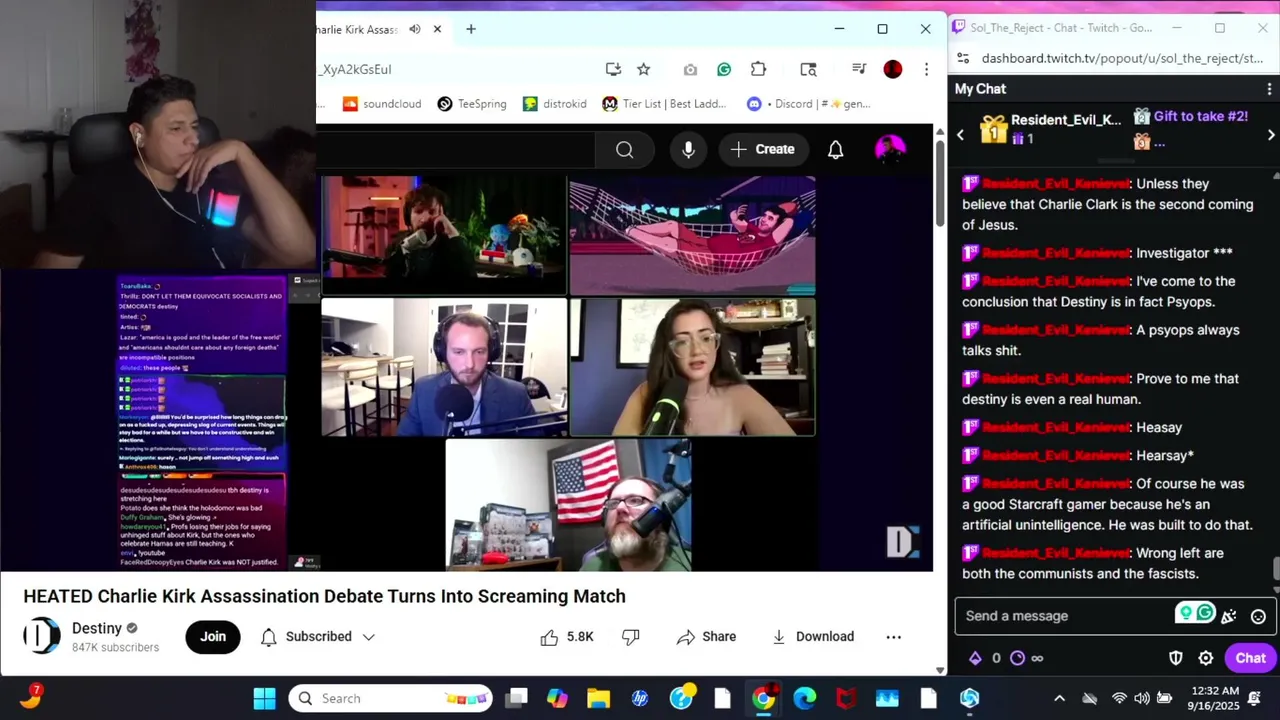Click the YouTube search magnifier icon

pos(624,150)
